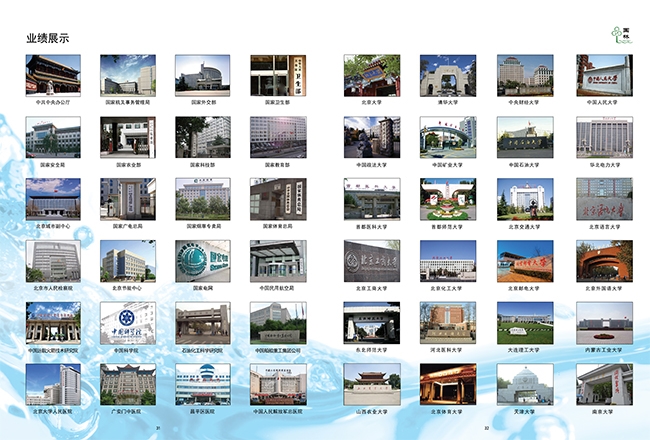Select the 首都师范大学 flower bed photo
Image resolution: width=650 pixels, height=440 pixels.
447,198
